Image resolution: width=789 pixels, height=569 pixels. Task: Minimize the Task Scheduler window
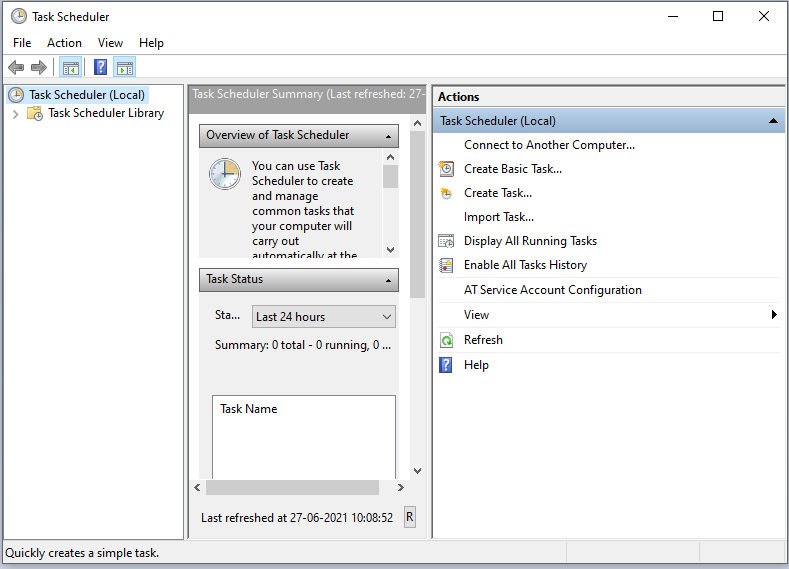[673, 16]
